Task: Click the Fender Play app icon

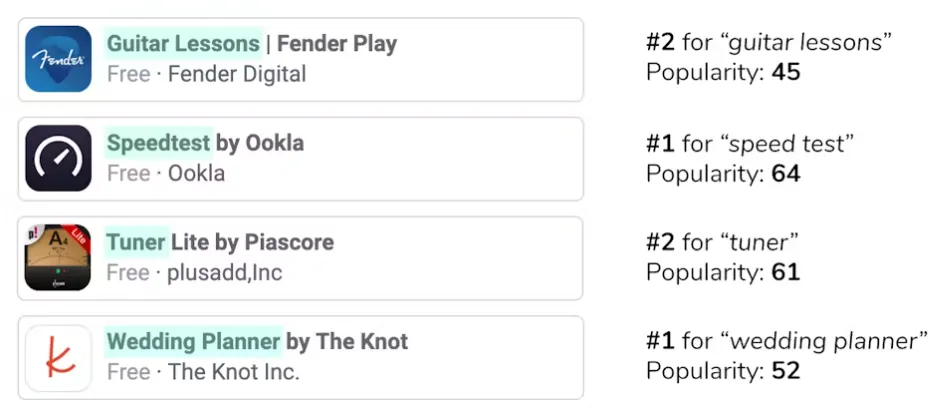Action: coord(59,59)
